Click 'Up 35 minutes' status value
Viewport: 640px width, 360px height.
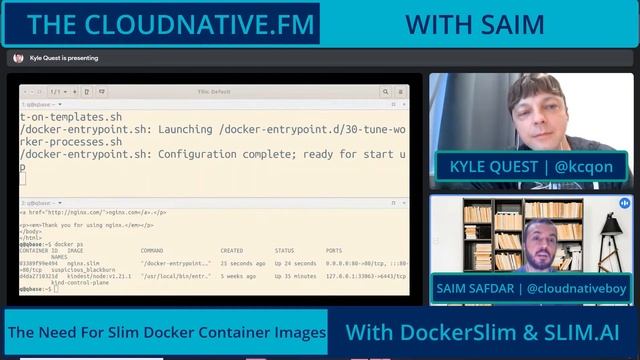[x=295, y=276]
